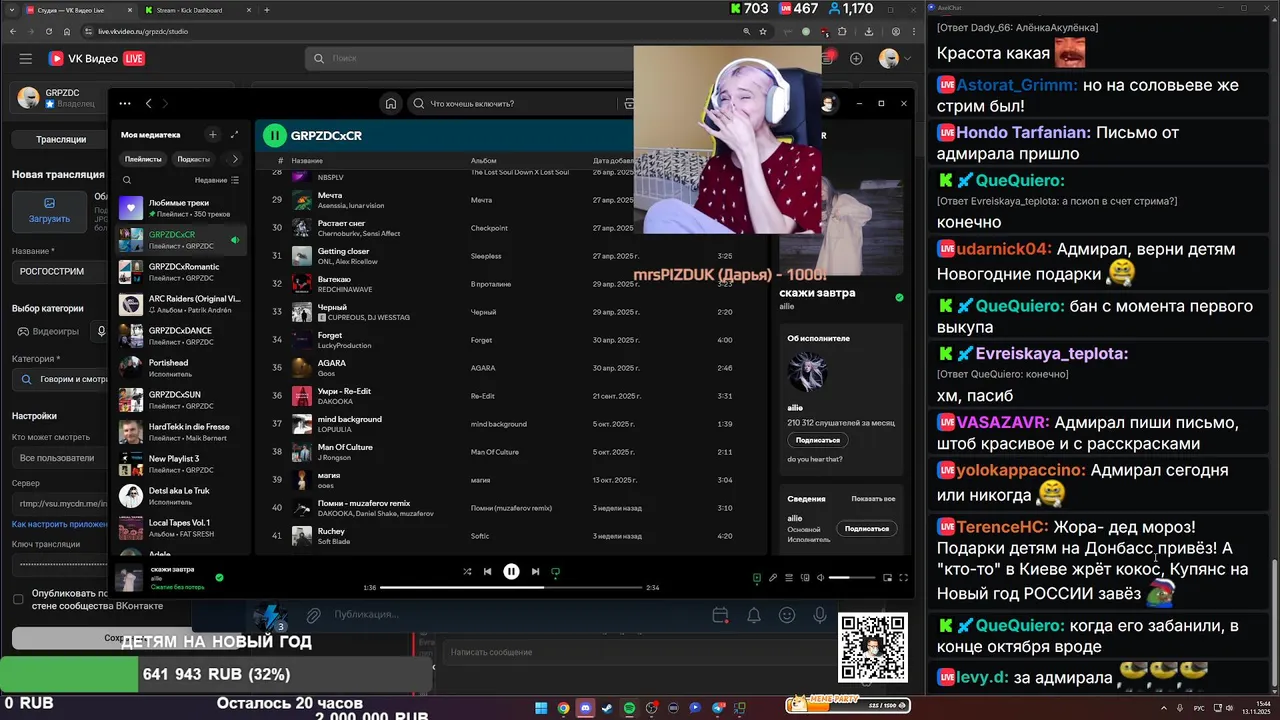Mute Spotify with the speaker icon
This screenshot has height=720, width=1280.
click(821, 577)
